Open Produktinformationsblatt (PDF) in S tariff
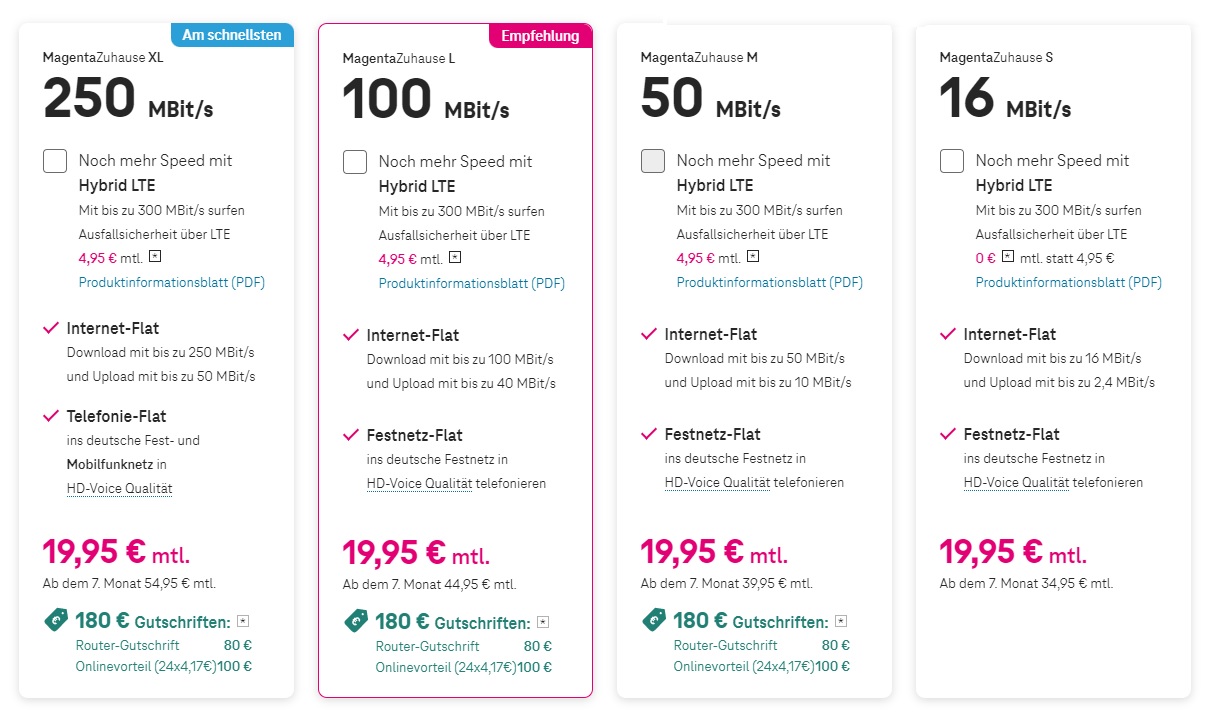 1069,282
